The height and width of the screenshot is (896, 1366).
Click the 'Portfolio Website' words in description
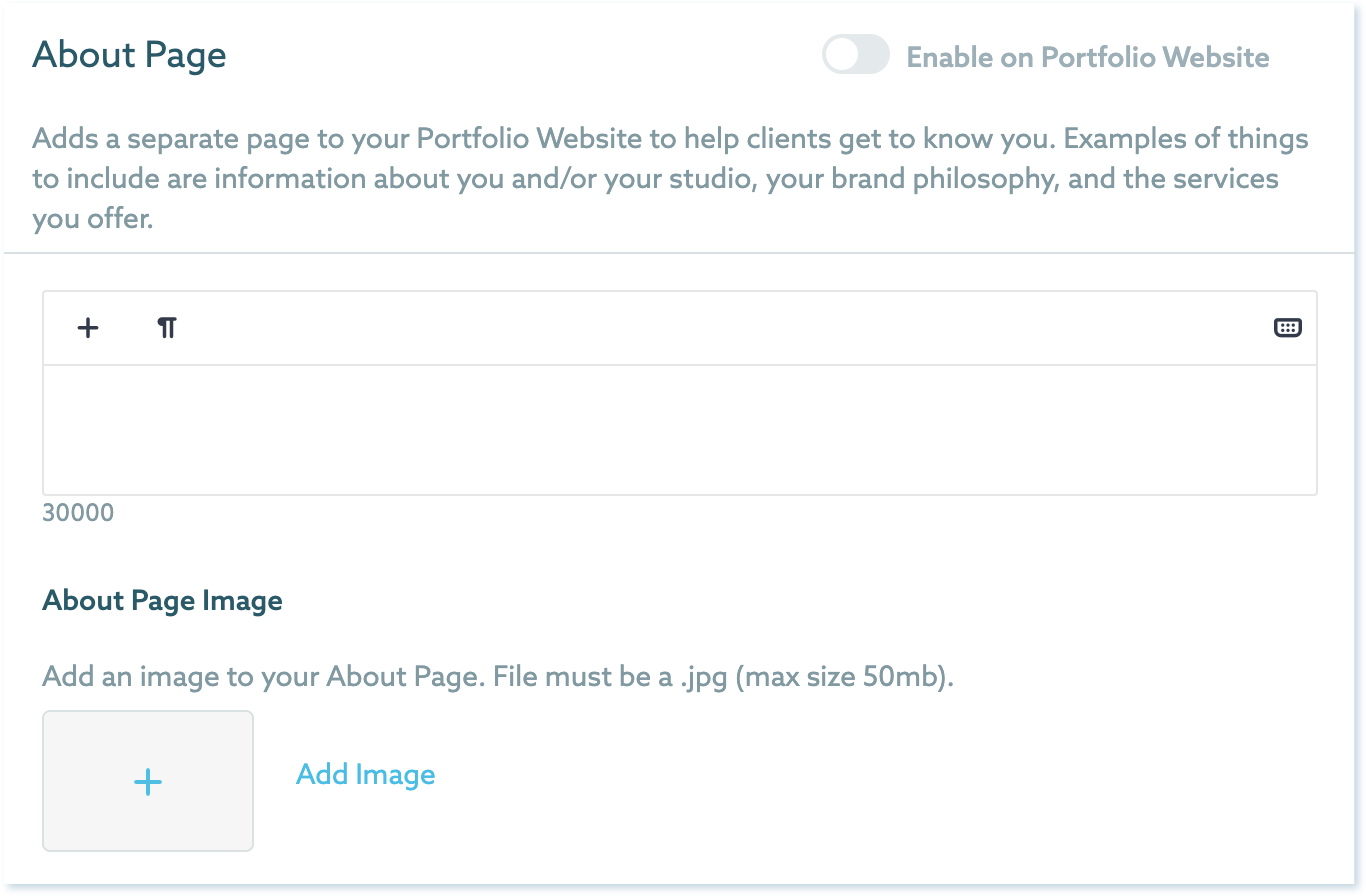tap(530, 138)
